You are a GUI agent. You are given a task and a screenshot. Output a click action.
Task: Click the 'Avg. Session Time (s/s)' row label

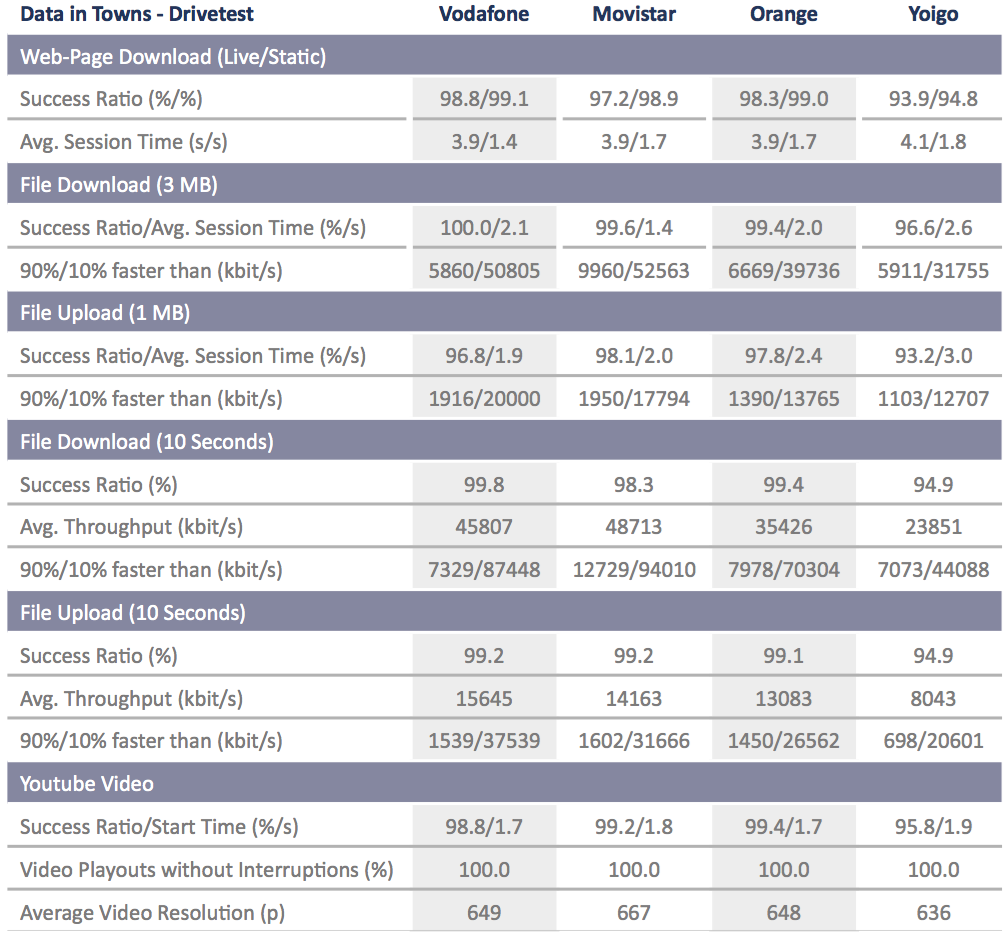coord(123,142)
